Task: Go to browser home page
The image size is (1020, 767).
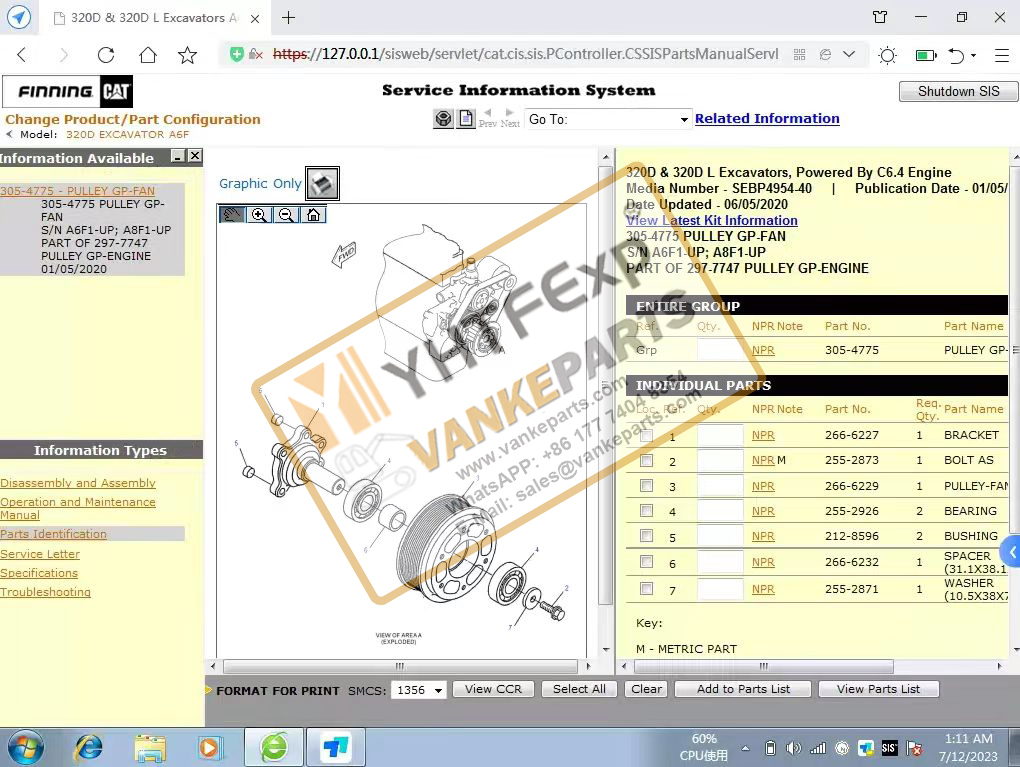Action: [x=148, y=55]
